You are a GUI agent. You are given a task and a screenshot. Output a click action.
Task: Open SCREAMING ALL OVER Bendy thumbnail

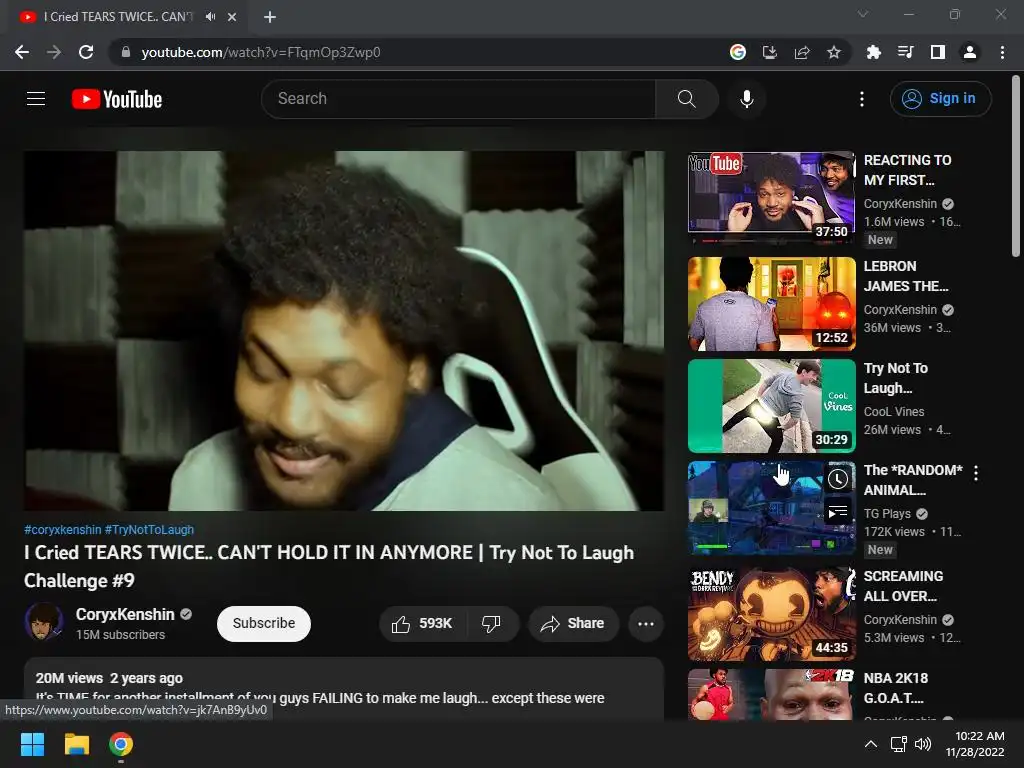(x=771, y=613)
